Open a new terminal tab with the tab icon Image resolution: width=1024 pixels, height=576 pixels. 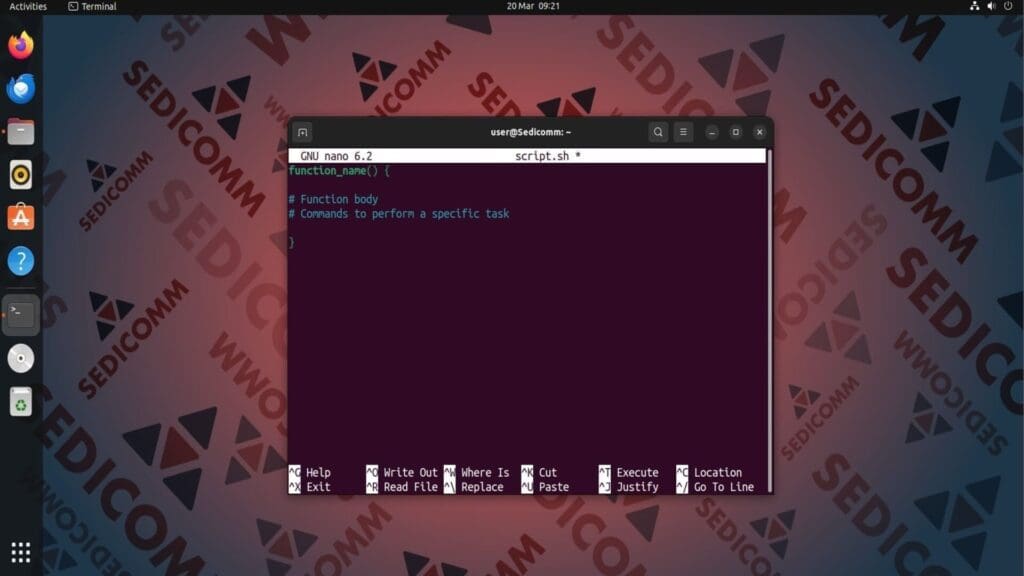(301, 131)
